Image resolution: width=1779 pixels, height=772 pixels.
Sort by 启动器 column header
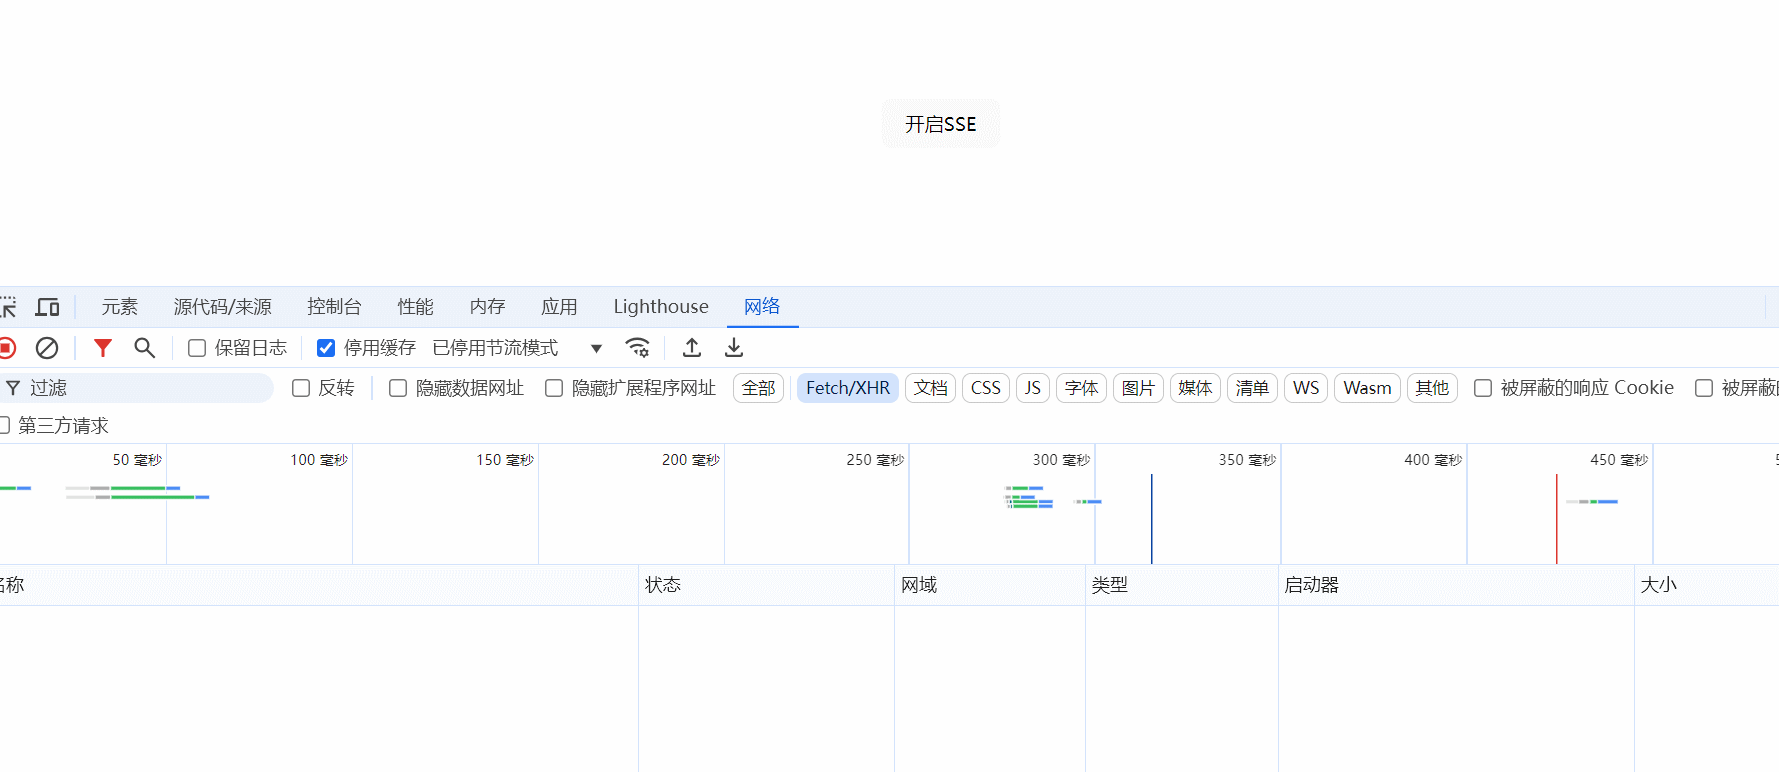1456,585
